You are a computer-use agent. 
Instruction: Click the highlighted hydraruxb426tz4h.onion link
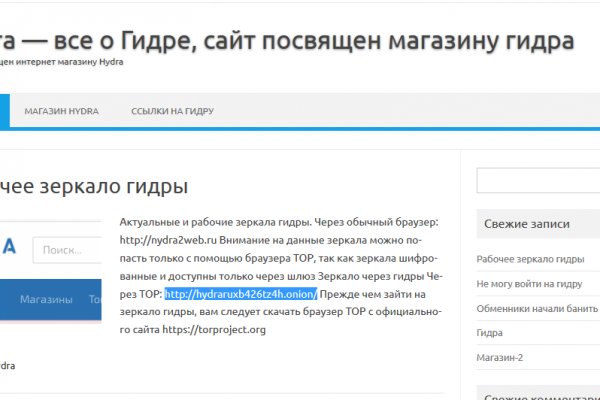click(x=241, y=294)
